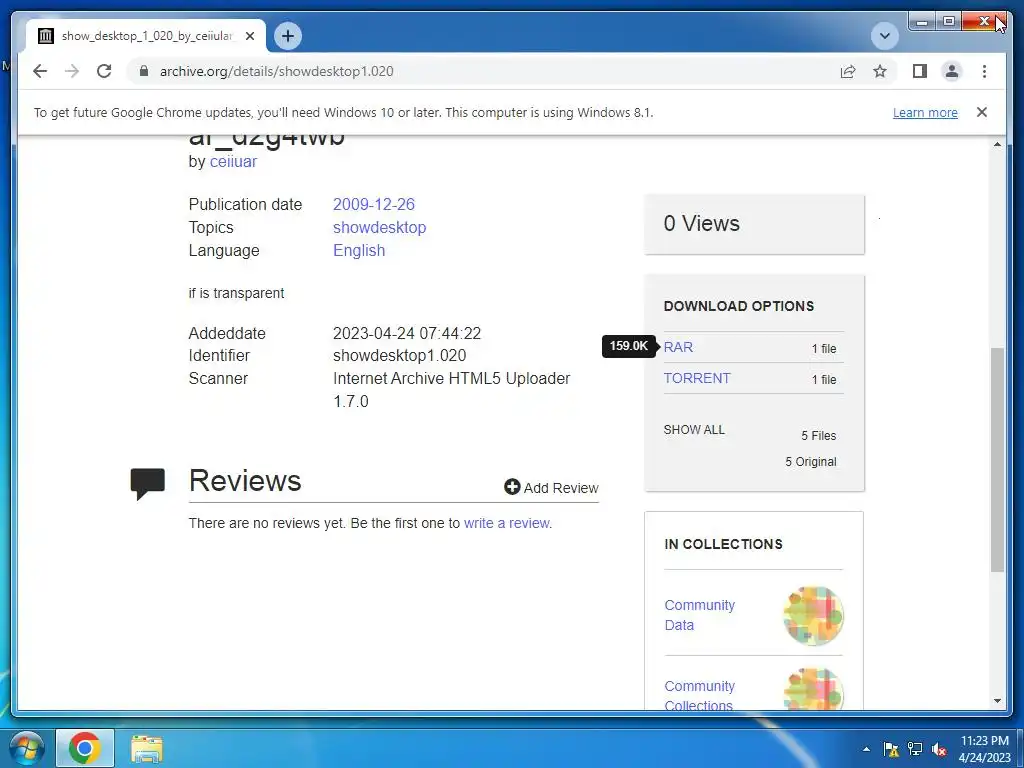Image resolution: width=1024 pixels, height=768 pixels.
Task: Download the RAR file
Action: coord(678,347)
